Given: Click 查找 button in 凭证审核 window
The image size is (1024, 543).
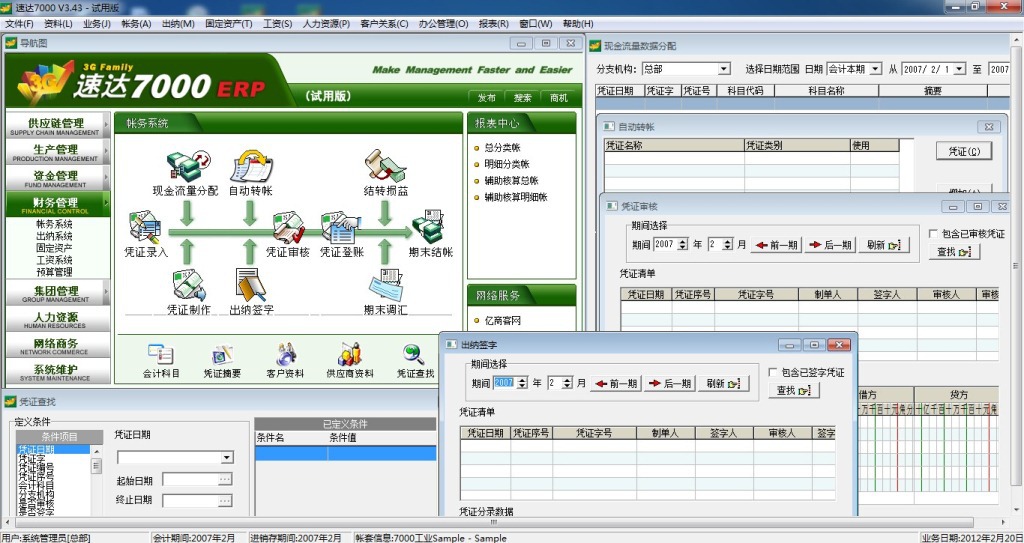Looking at the screenshot, I should click(954, 252).
